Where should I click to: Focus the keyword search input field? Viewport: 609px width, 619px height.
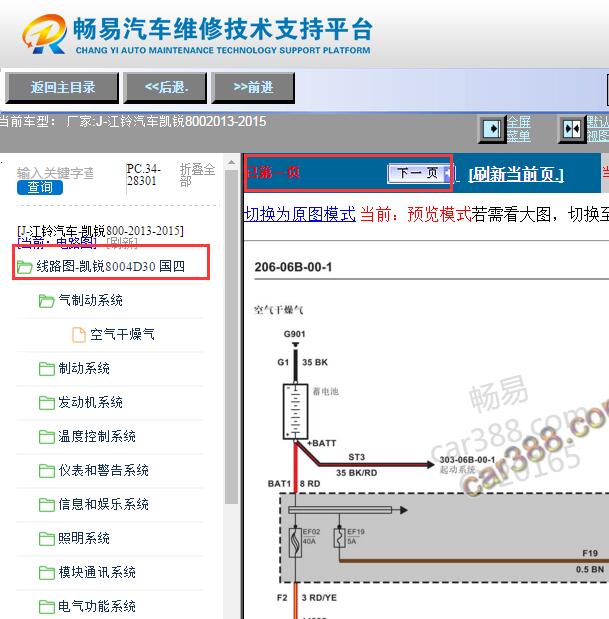click(x=55, y=173)
